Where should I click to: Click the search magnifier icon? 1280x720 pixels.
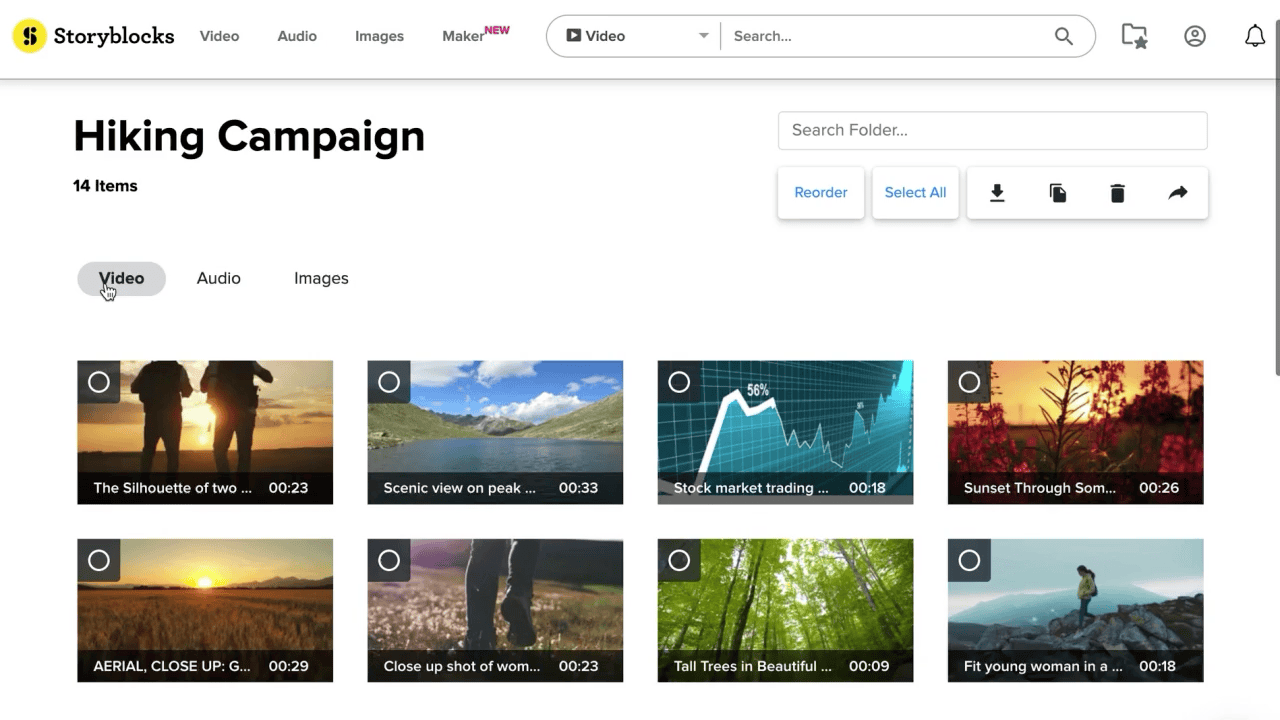coord(1064,36)
